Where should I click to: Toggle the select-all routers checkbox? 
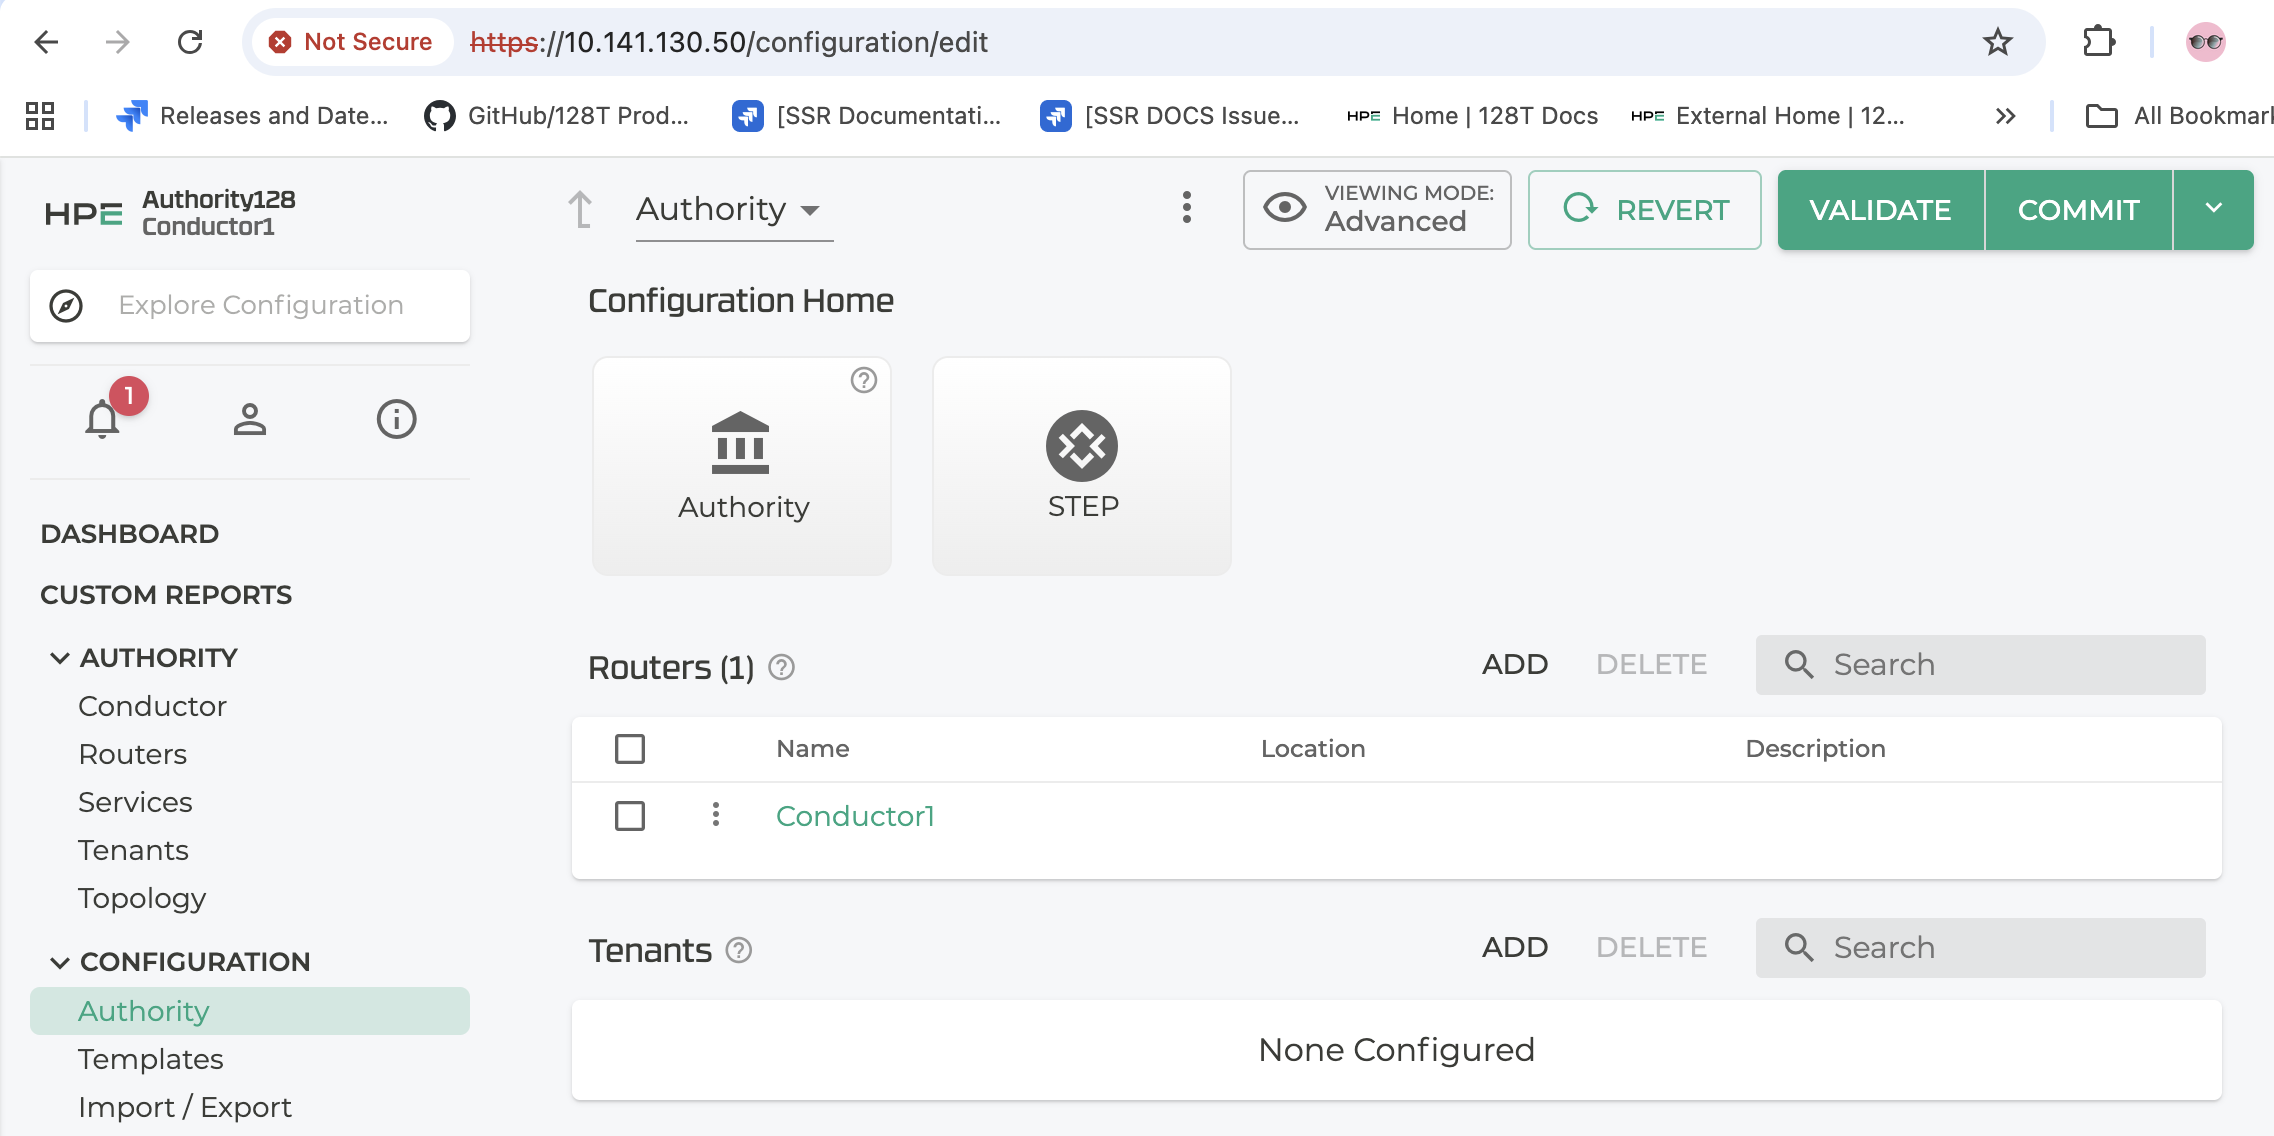pos(630,749)
